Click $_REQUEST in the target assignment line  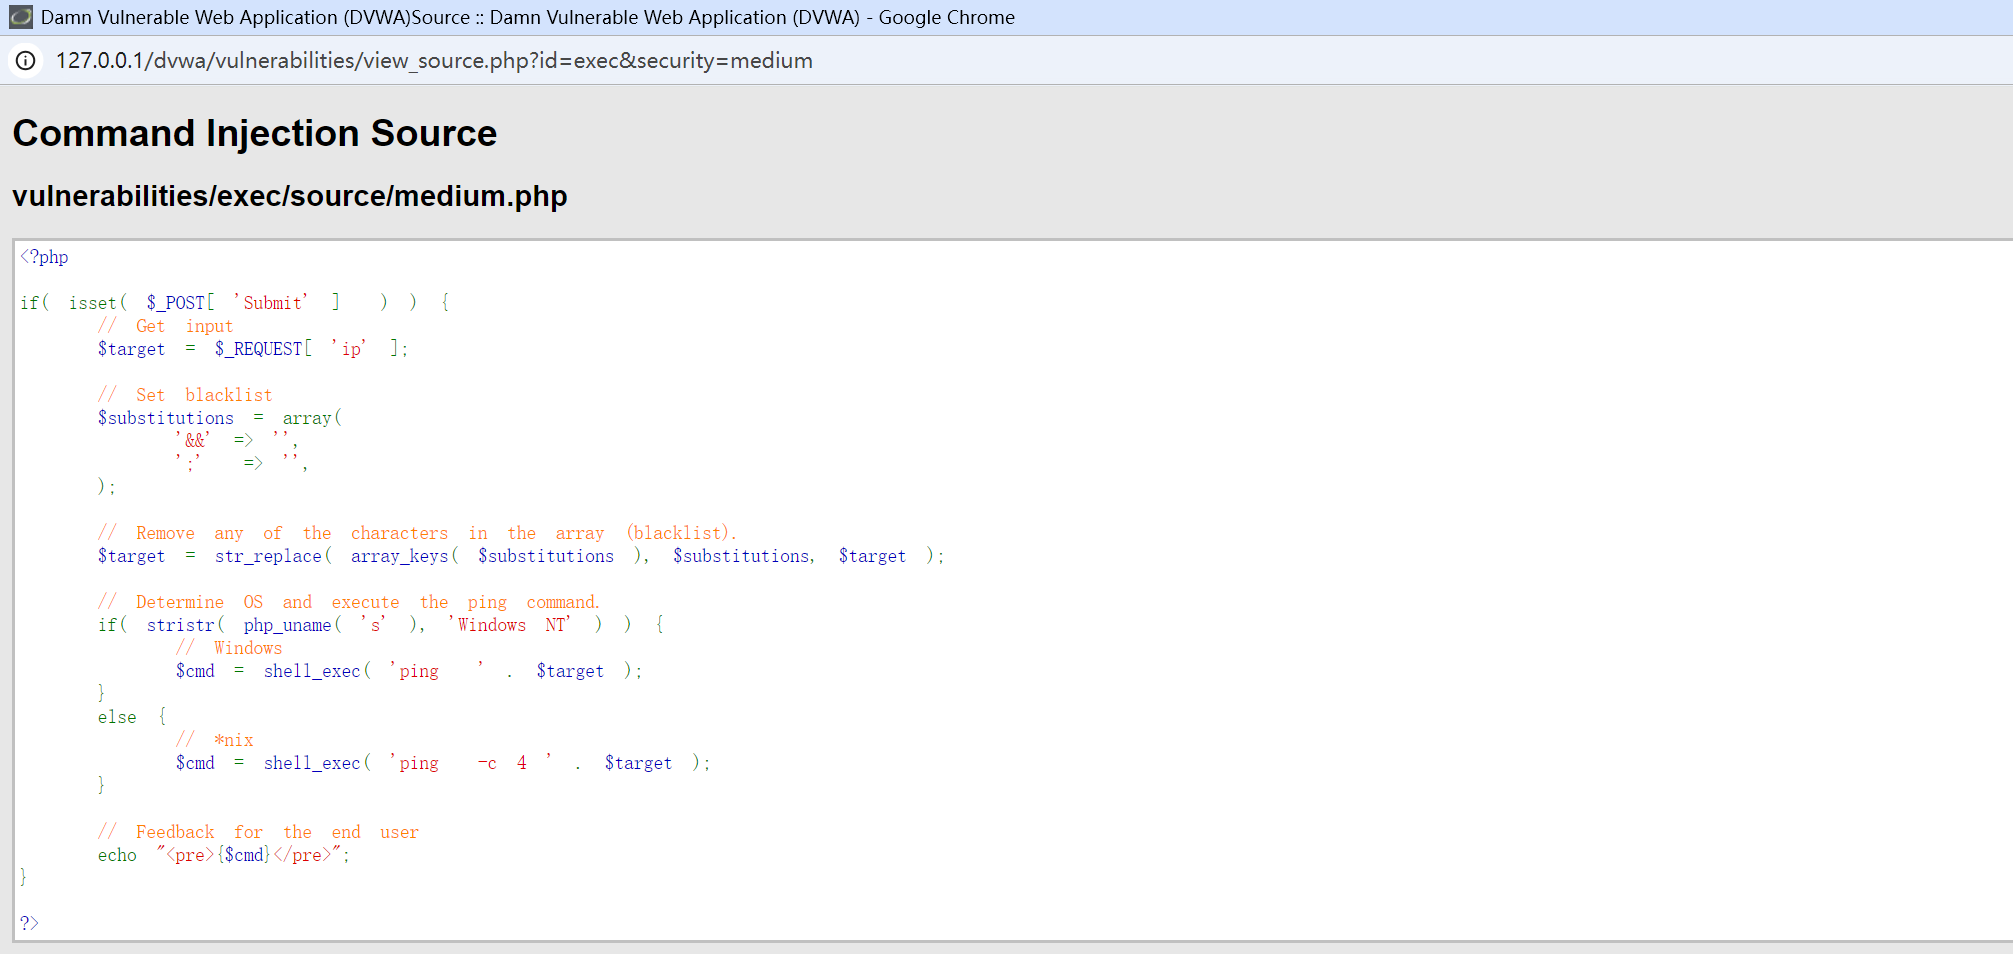point(259,349)
